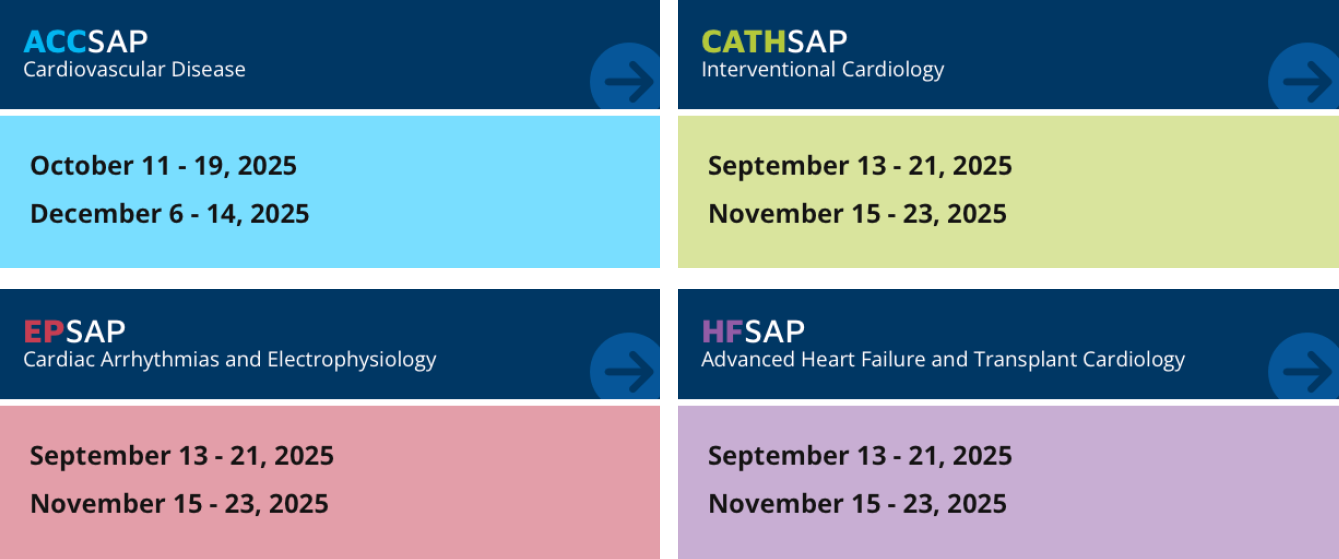The height and width of the screenshot is (559, 1339).
Task: Open the HFSAP title link
Action: (x=753, y=331)
